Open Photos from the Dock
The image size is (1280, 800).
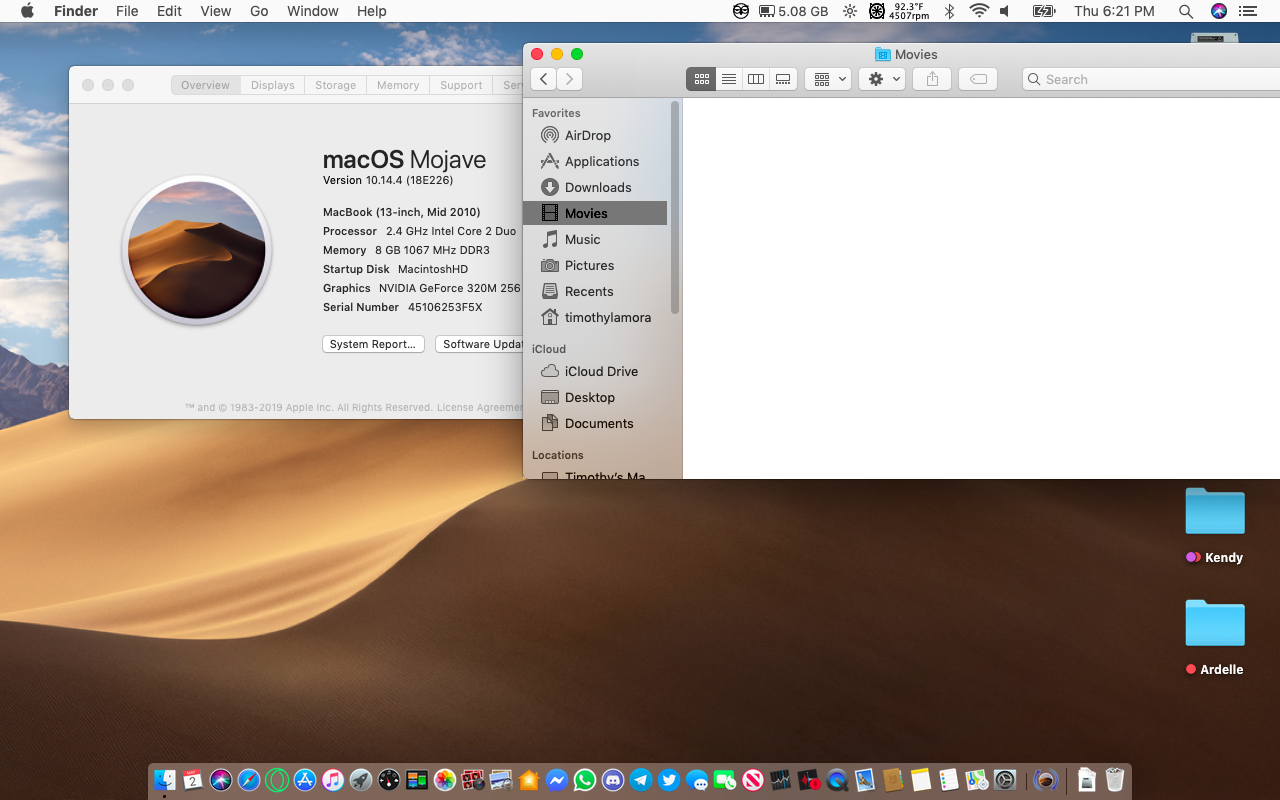[x=445, y=780]
